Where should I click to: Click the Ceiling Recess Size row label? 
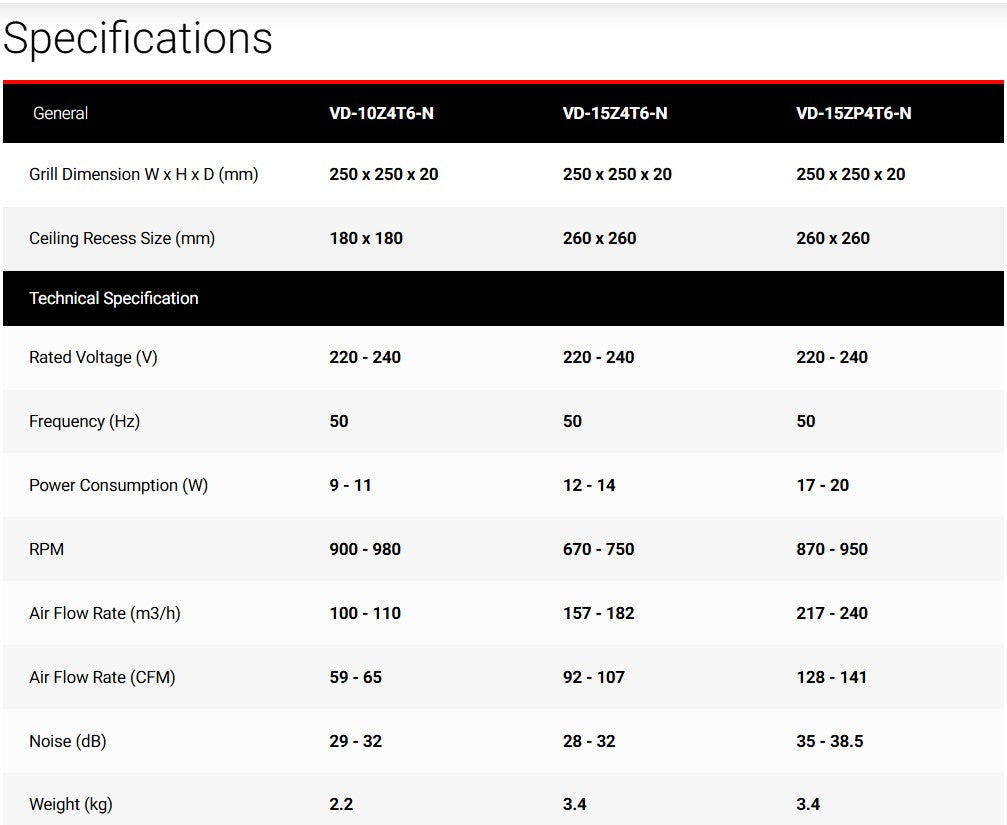(x=122, y=238)
